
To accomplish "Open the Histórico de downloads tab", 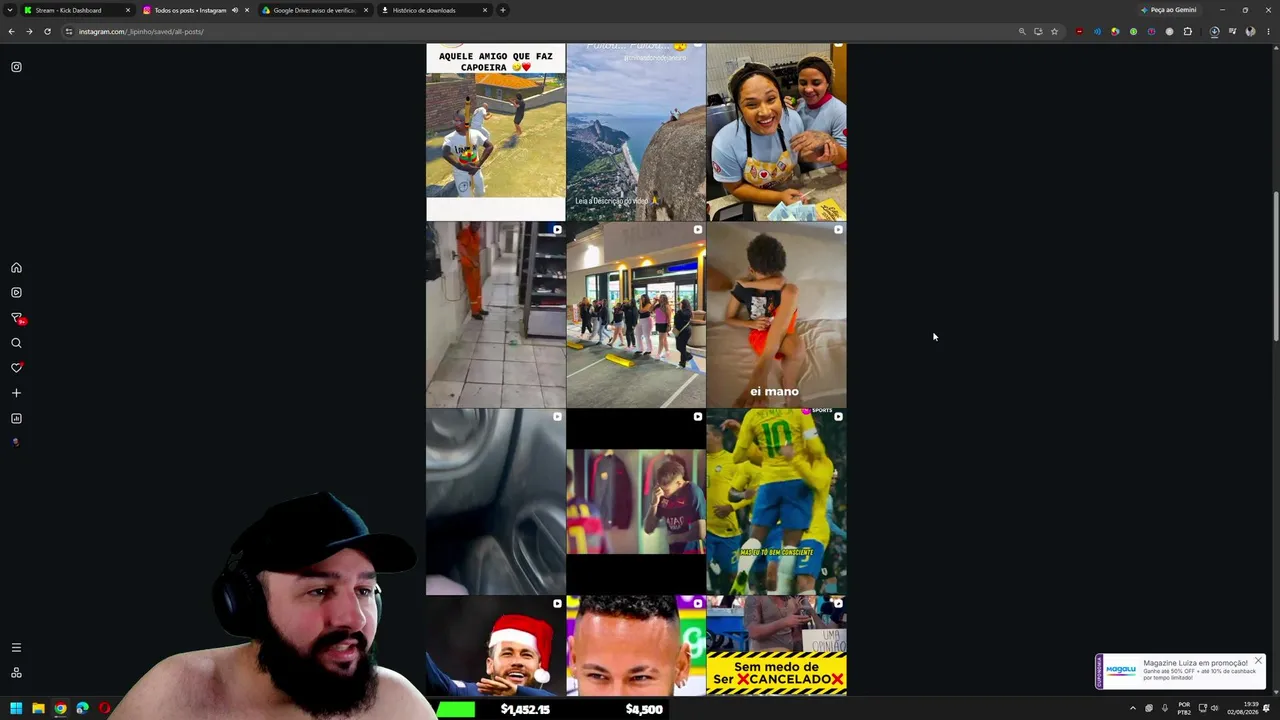I will point(434,10).
